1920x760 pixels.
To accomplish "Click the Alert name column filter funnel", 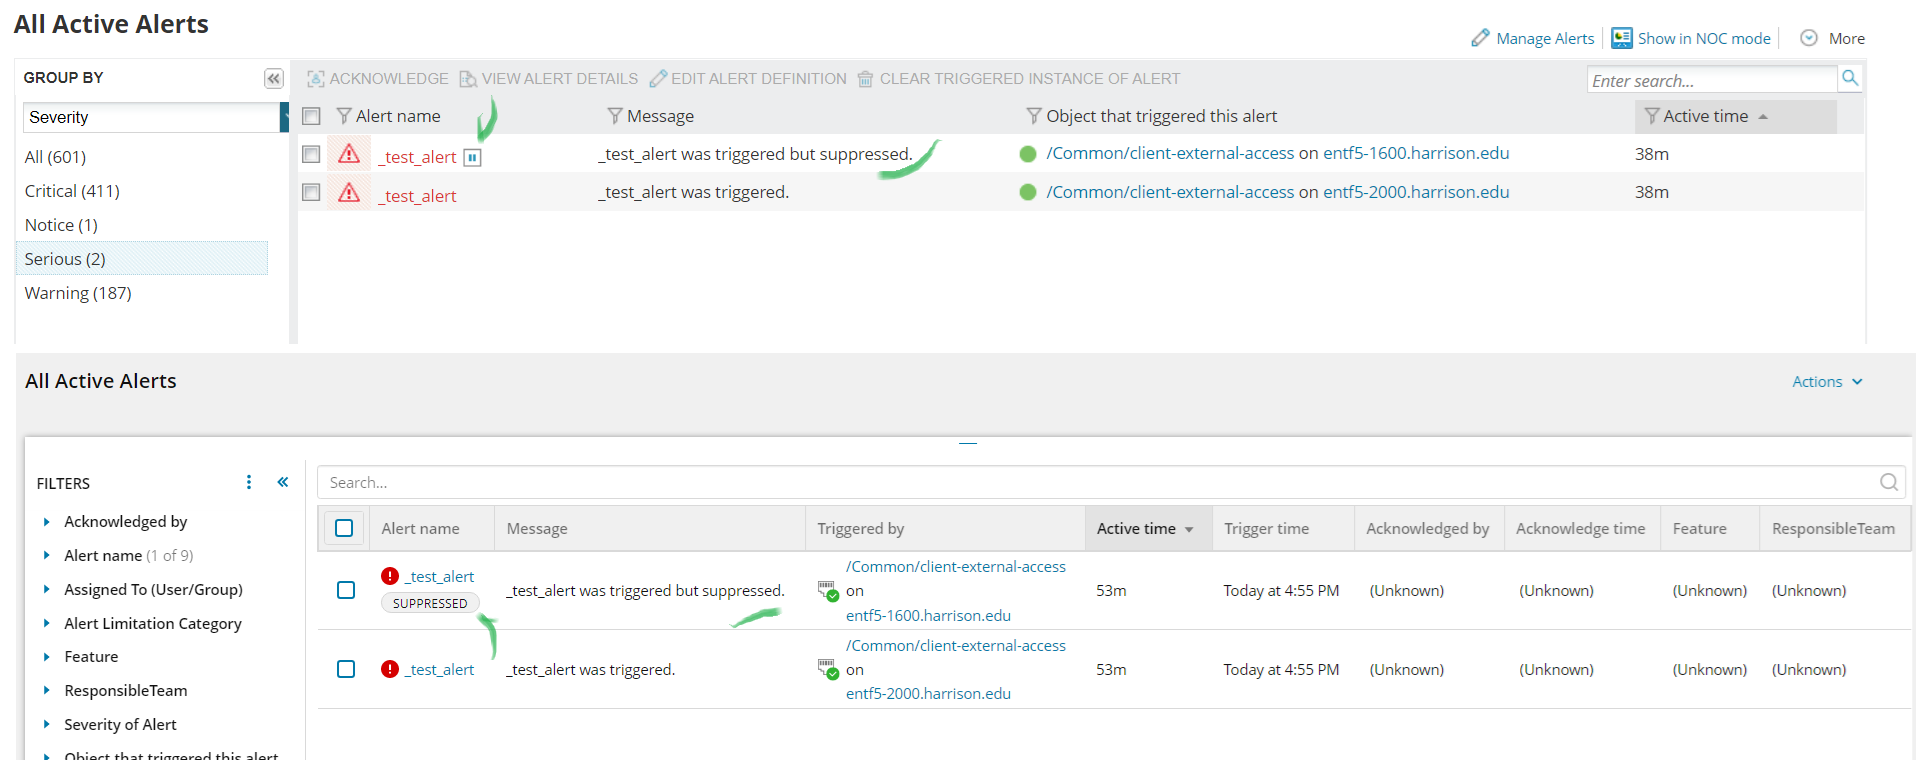I will [x=344, y=116].
